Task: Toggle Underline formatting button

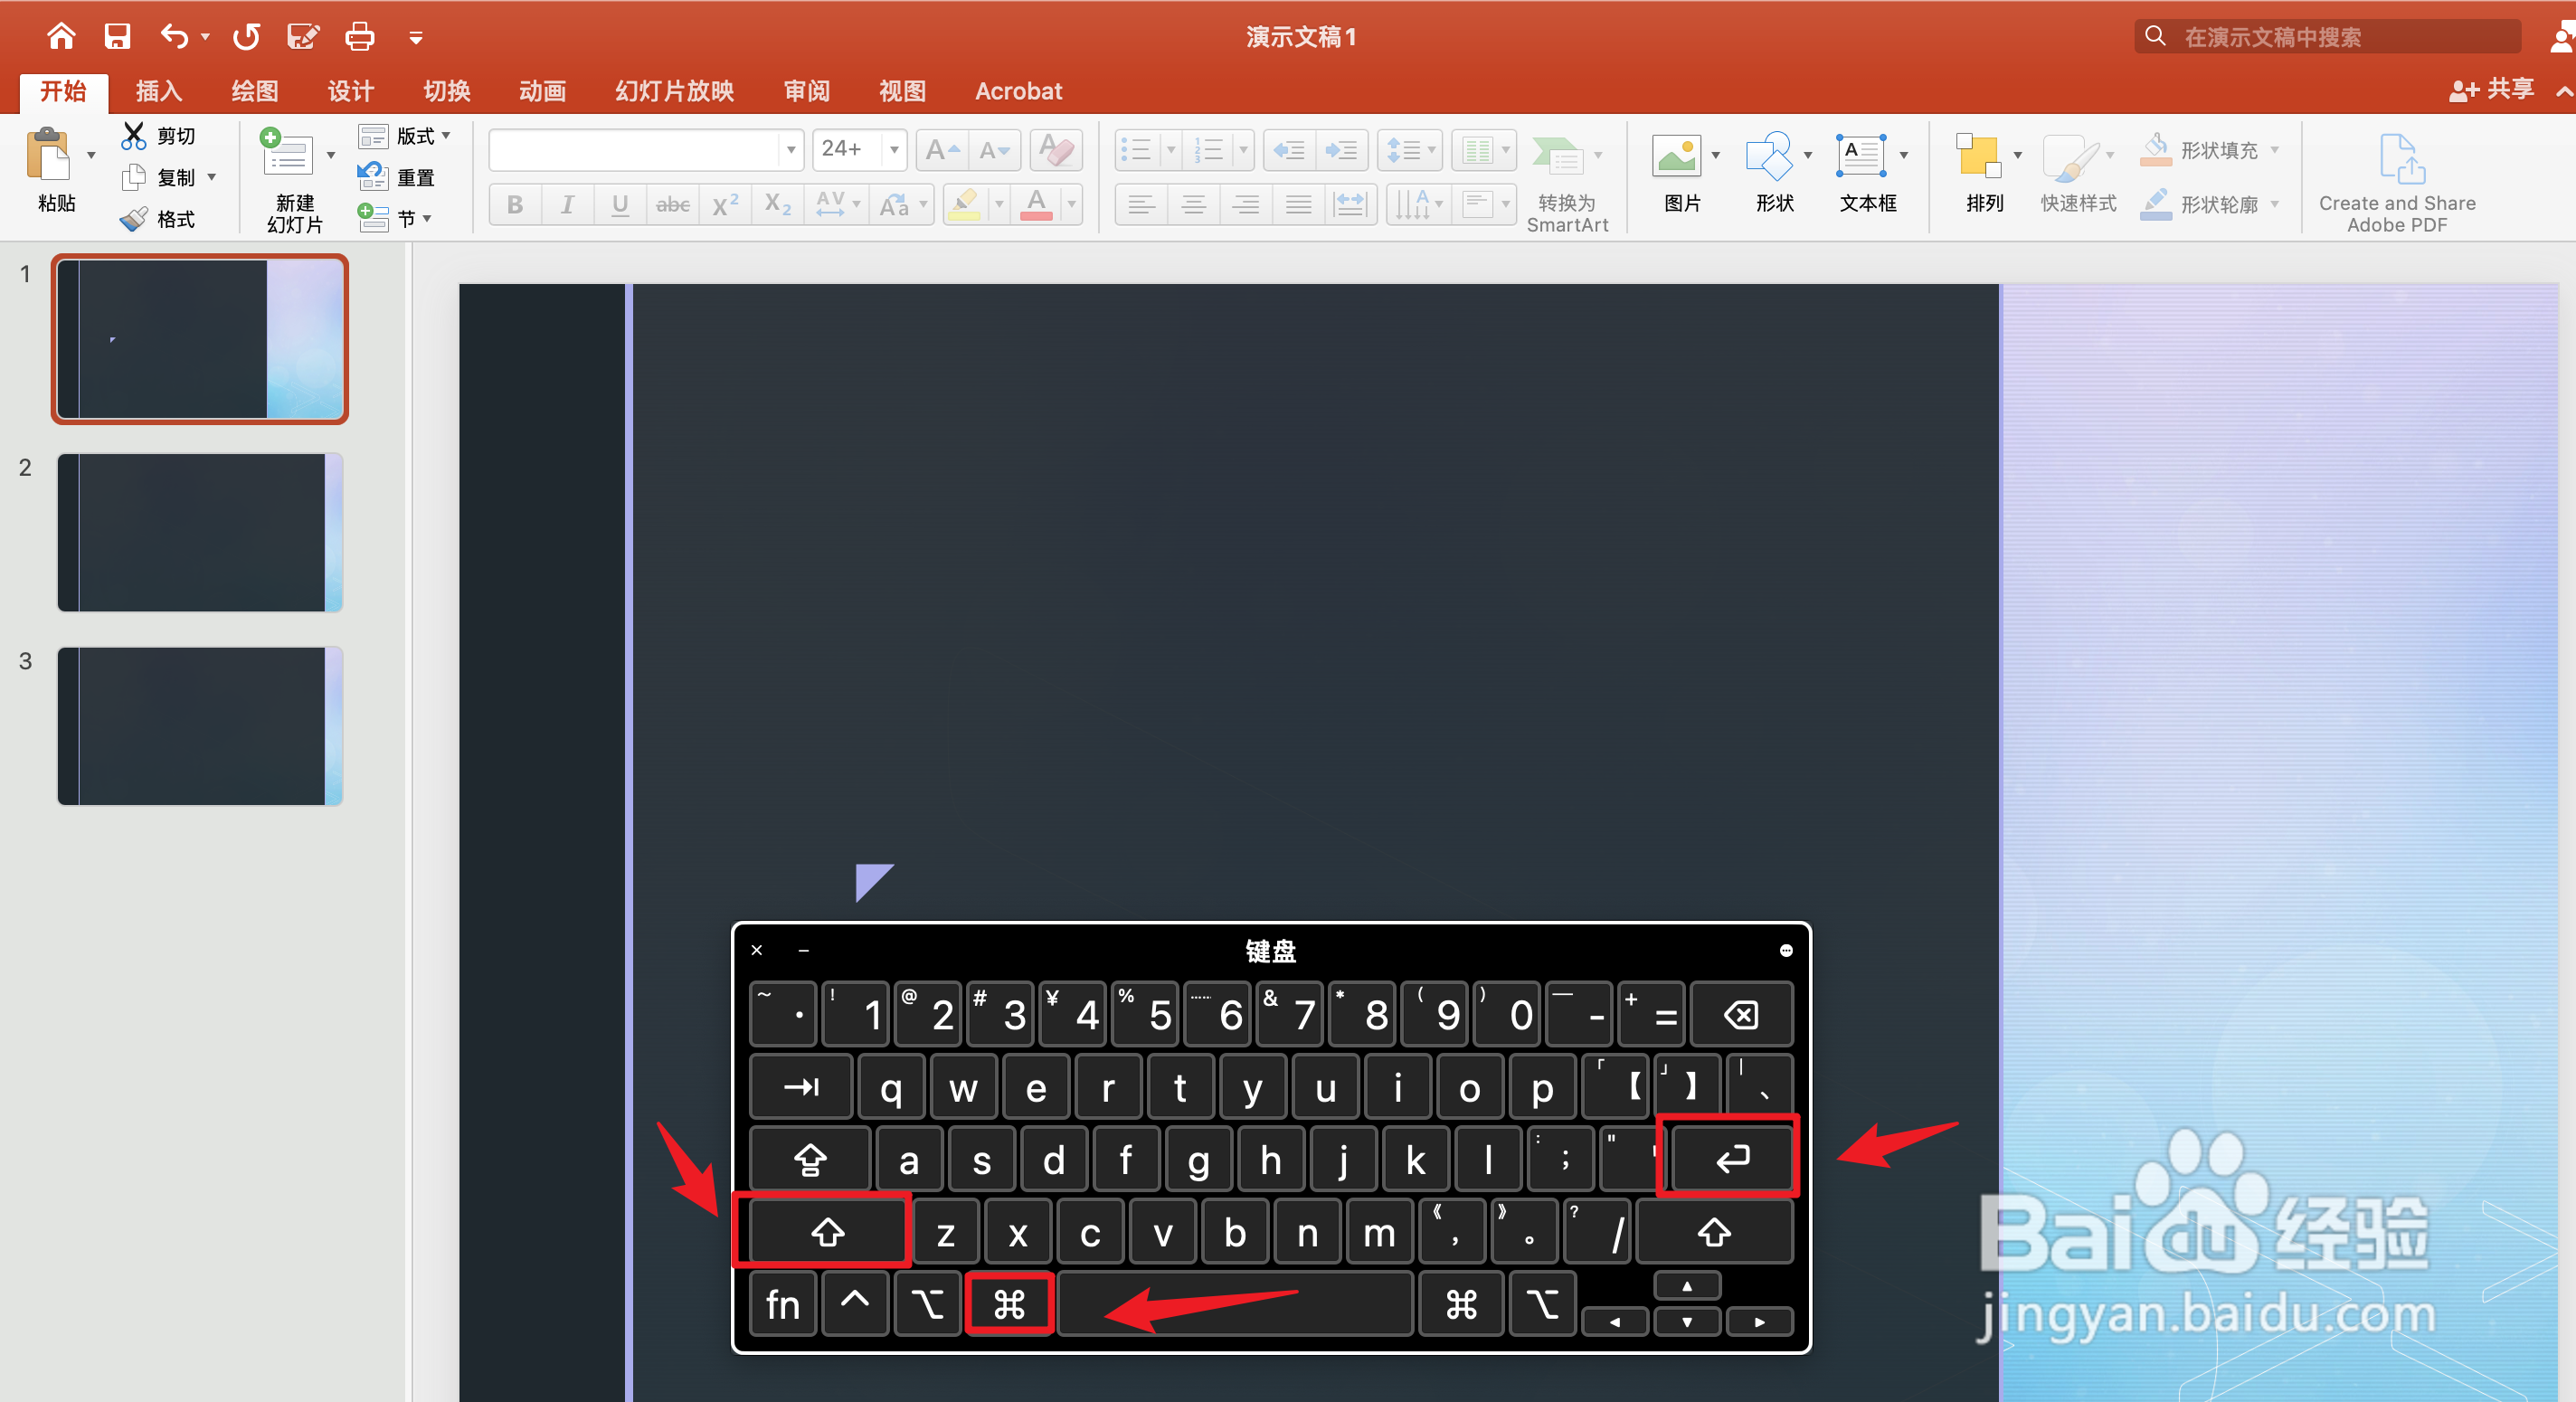Action: click(x=620, y=205)
